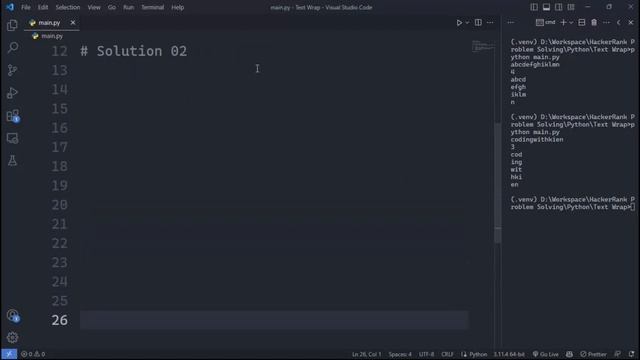Kill the terminal with trash icon
This screenshot has height=360, width=640.
(594, 22)
